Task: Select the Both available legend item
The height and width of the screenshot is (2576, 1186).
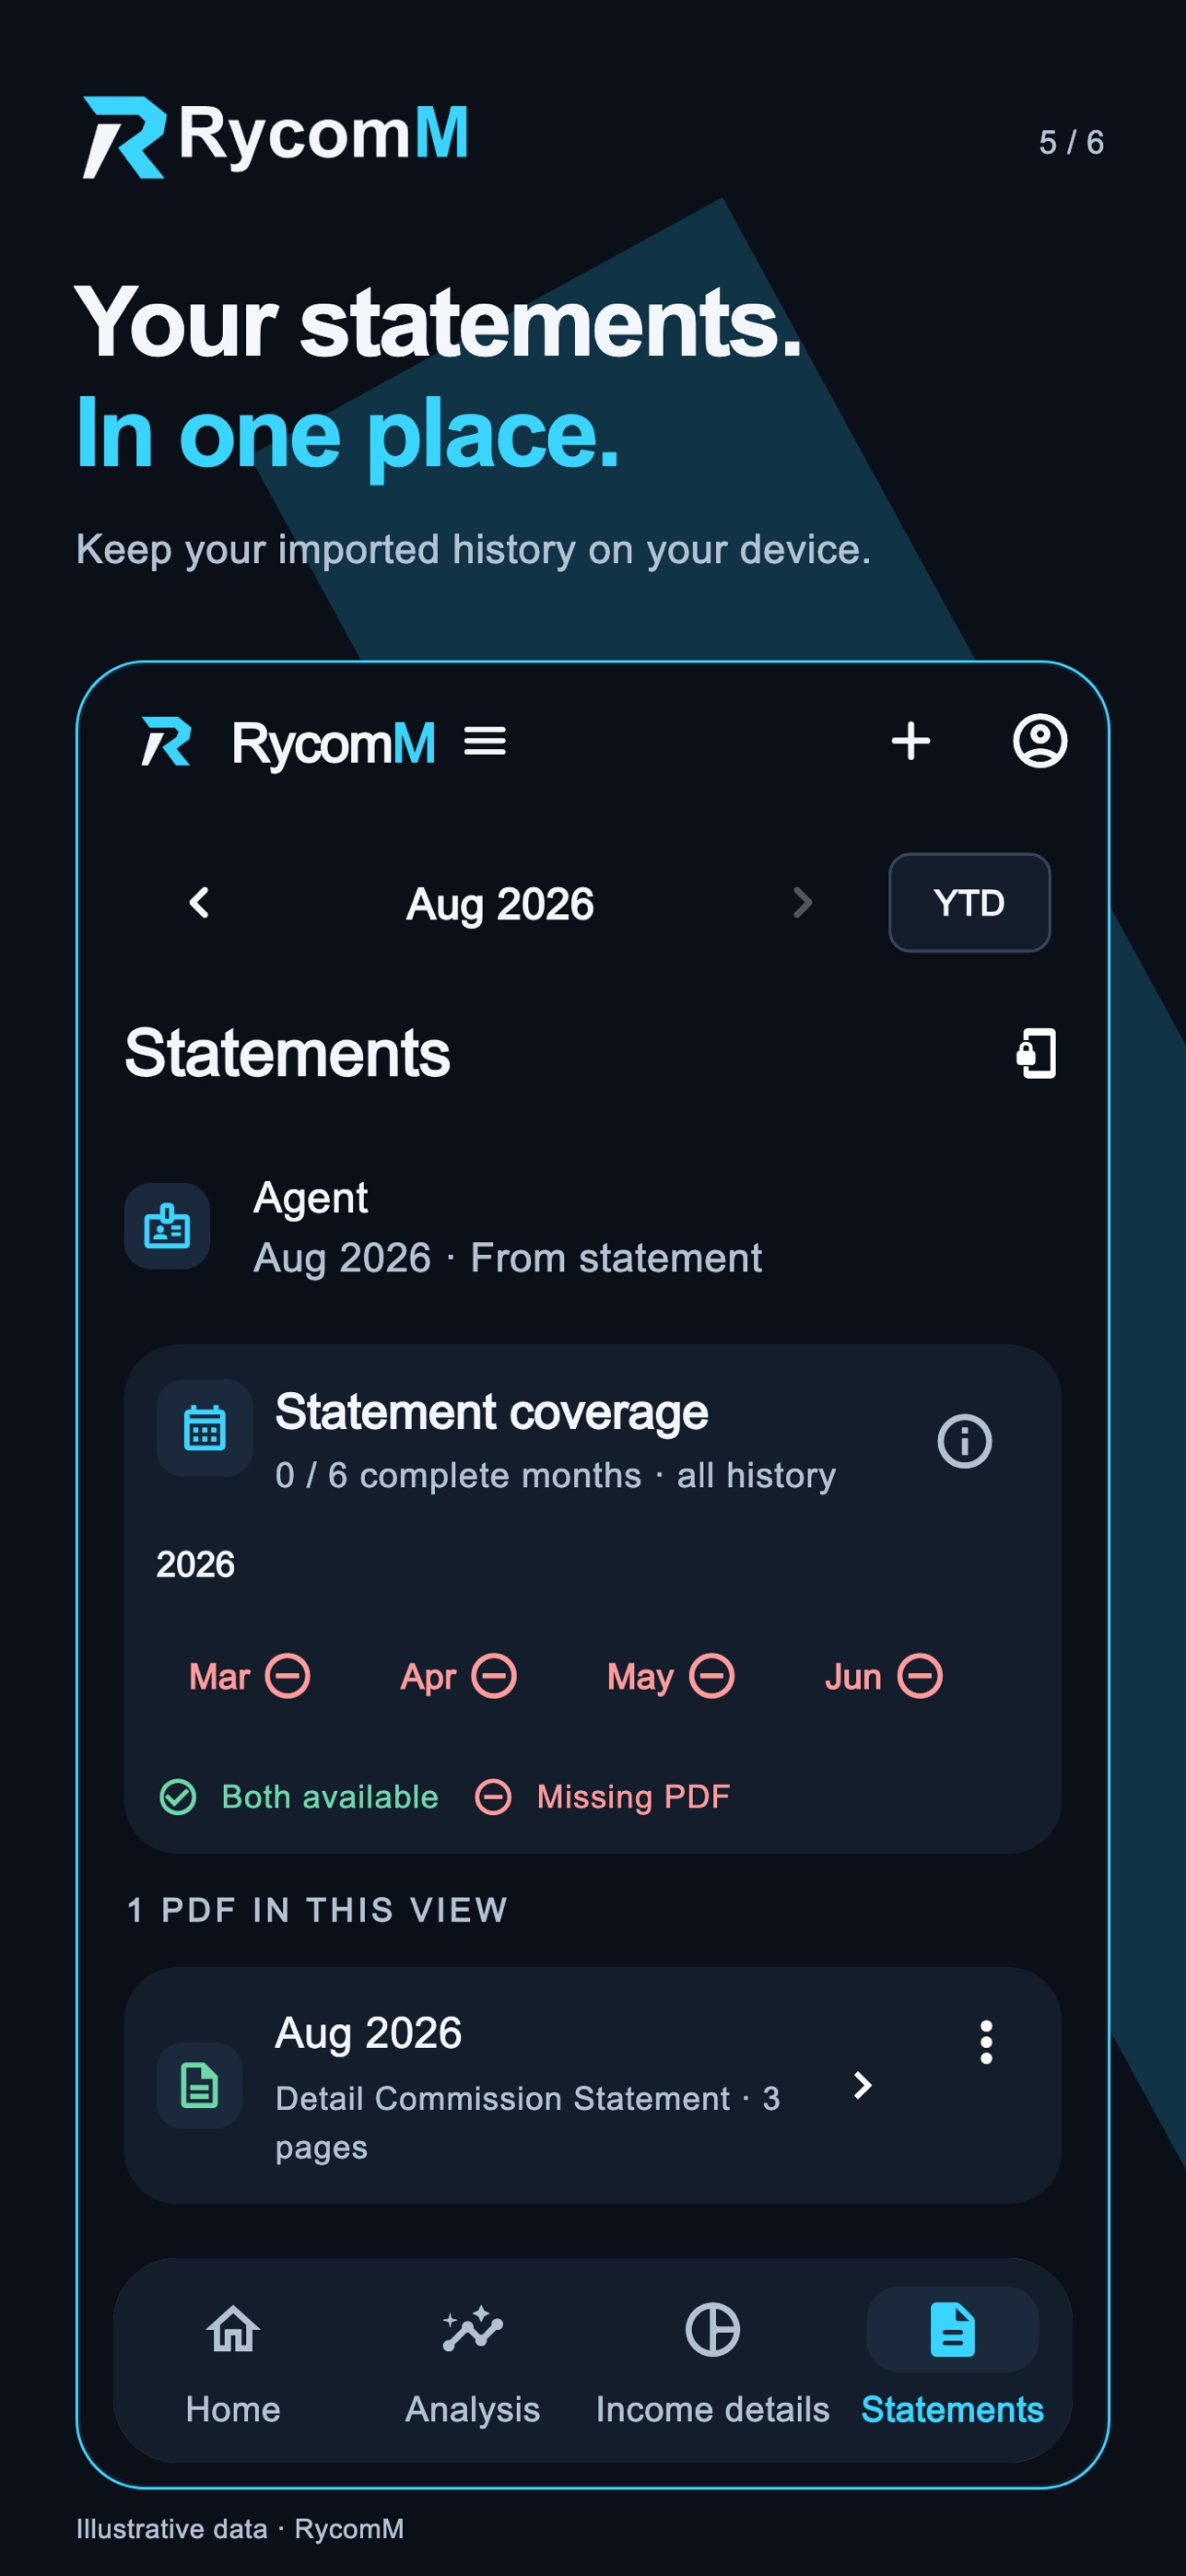Action: [x=299, y=1797]
